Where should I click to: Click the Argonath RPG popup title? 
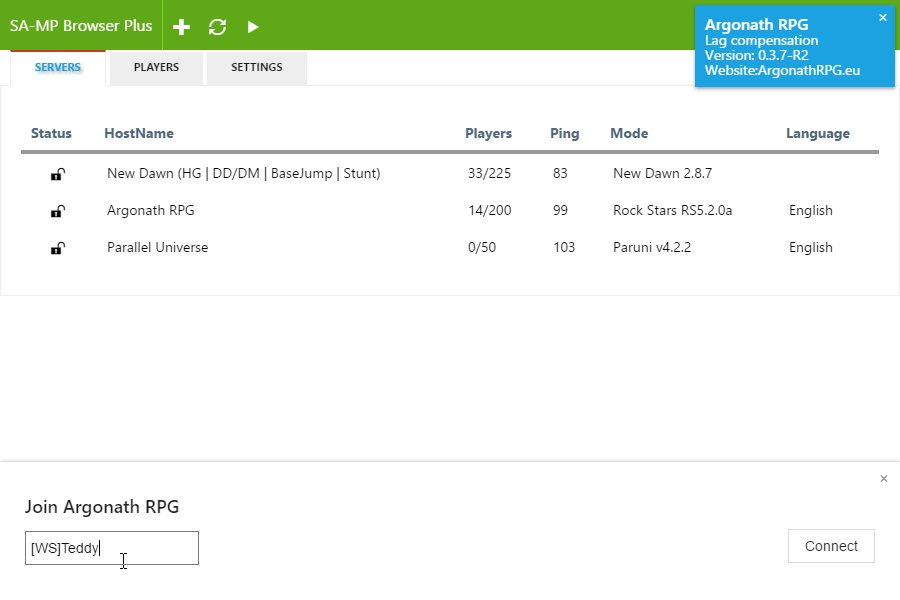coord(757,25)
